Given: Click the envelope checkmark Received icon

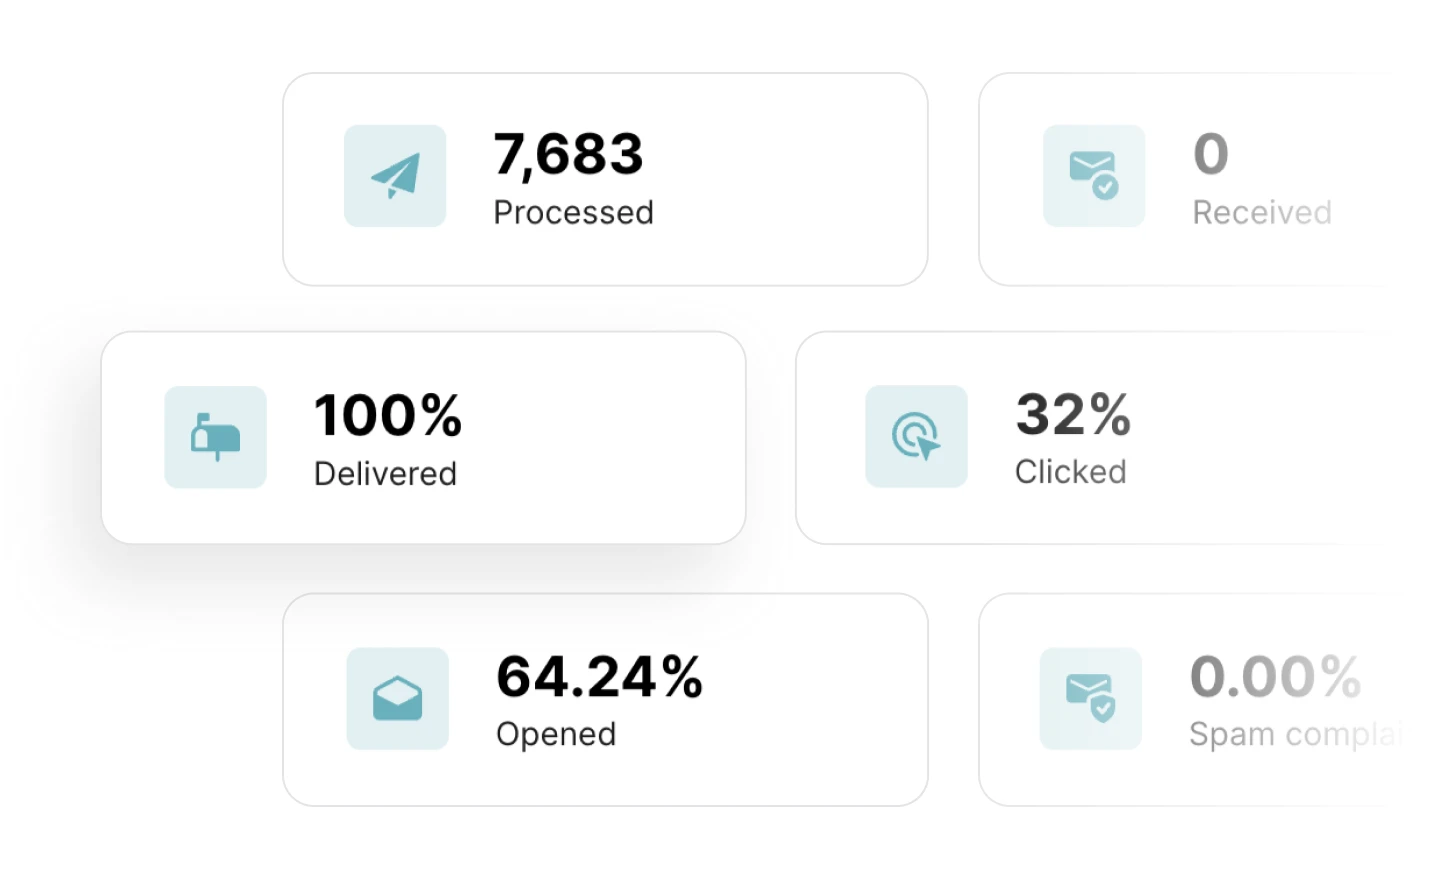Looking at the screenshot, I should (1093, 176).
